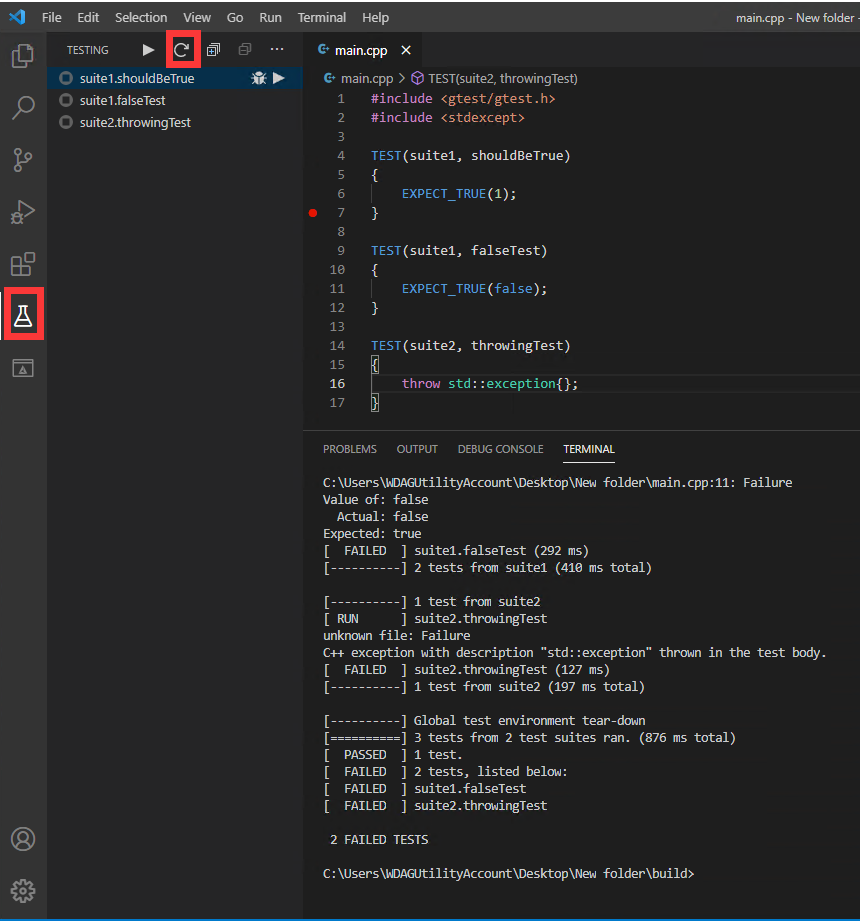The width and height of the screenshot is (860, 921).
Task: Open the Extensions view
Action: 23,264
